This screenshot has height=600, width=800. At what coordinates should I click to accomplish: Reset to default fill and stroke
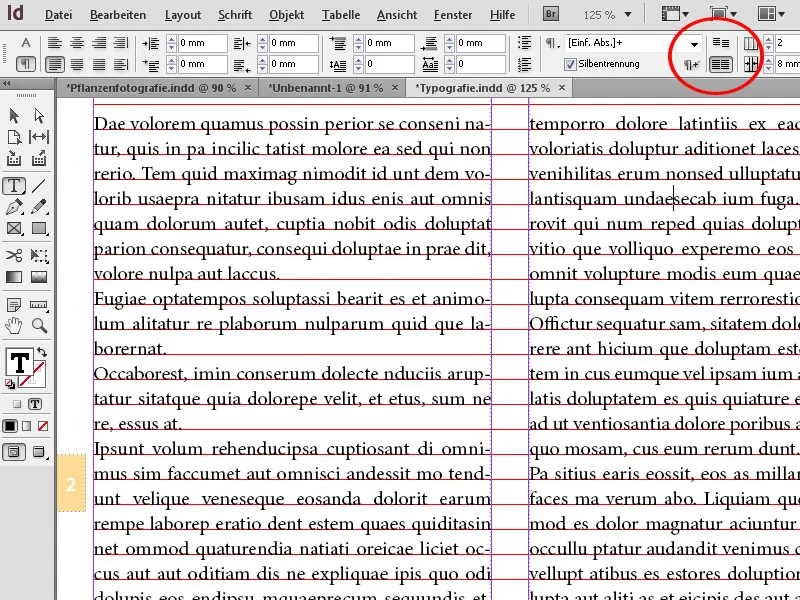(9, 384)
